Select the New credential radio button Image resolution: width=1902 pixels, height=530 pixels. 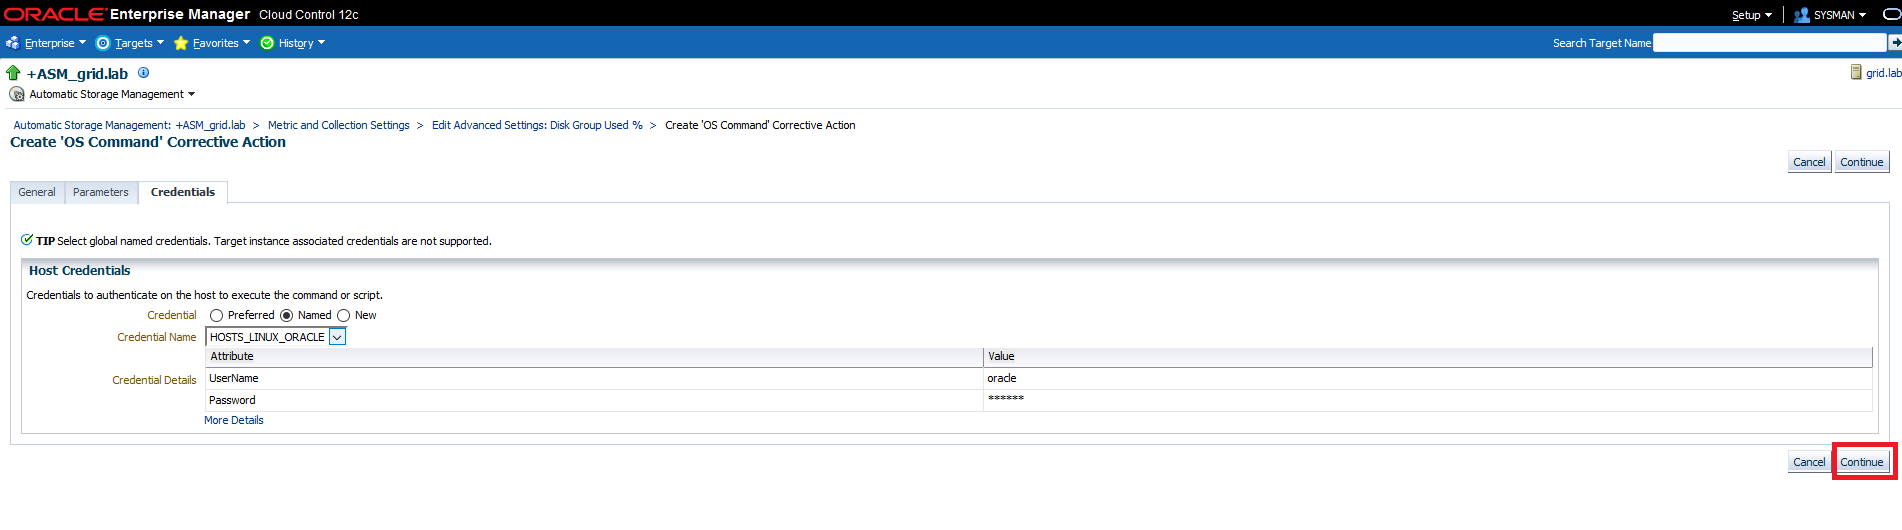pyautogui.click(x=343, y=315)
